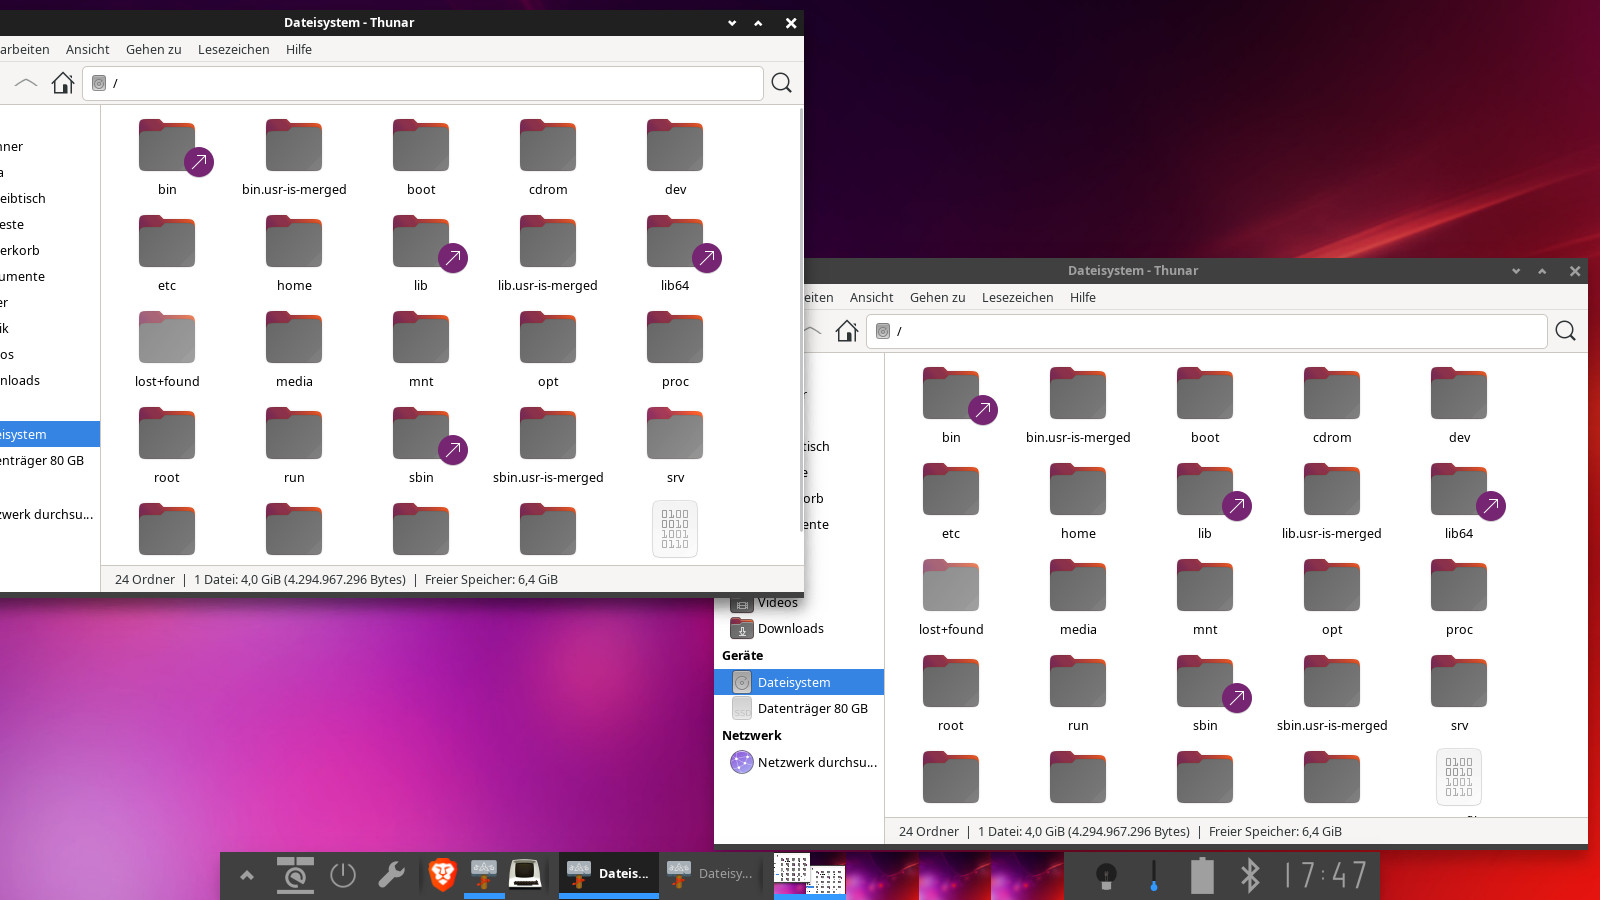
Task: Select the Downloads sidebar entry
Action: (790, 629)
